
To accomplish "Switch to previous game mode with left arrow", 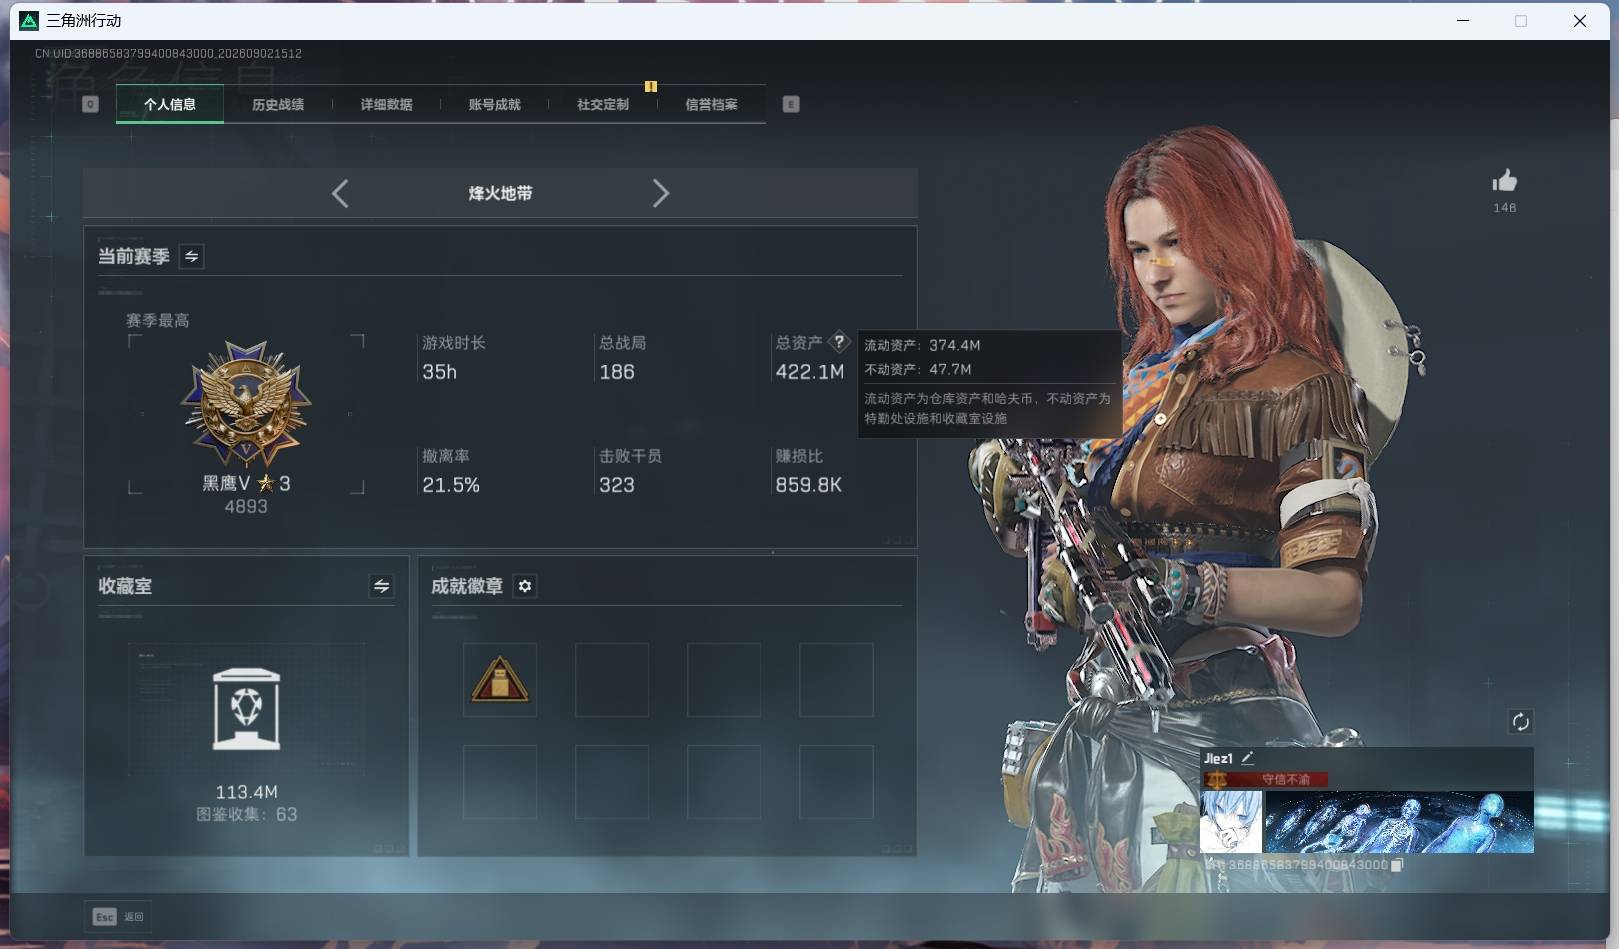I will [x=340, y=193].
